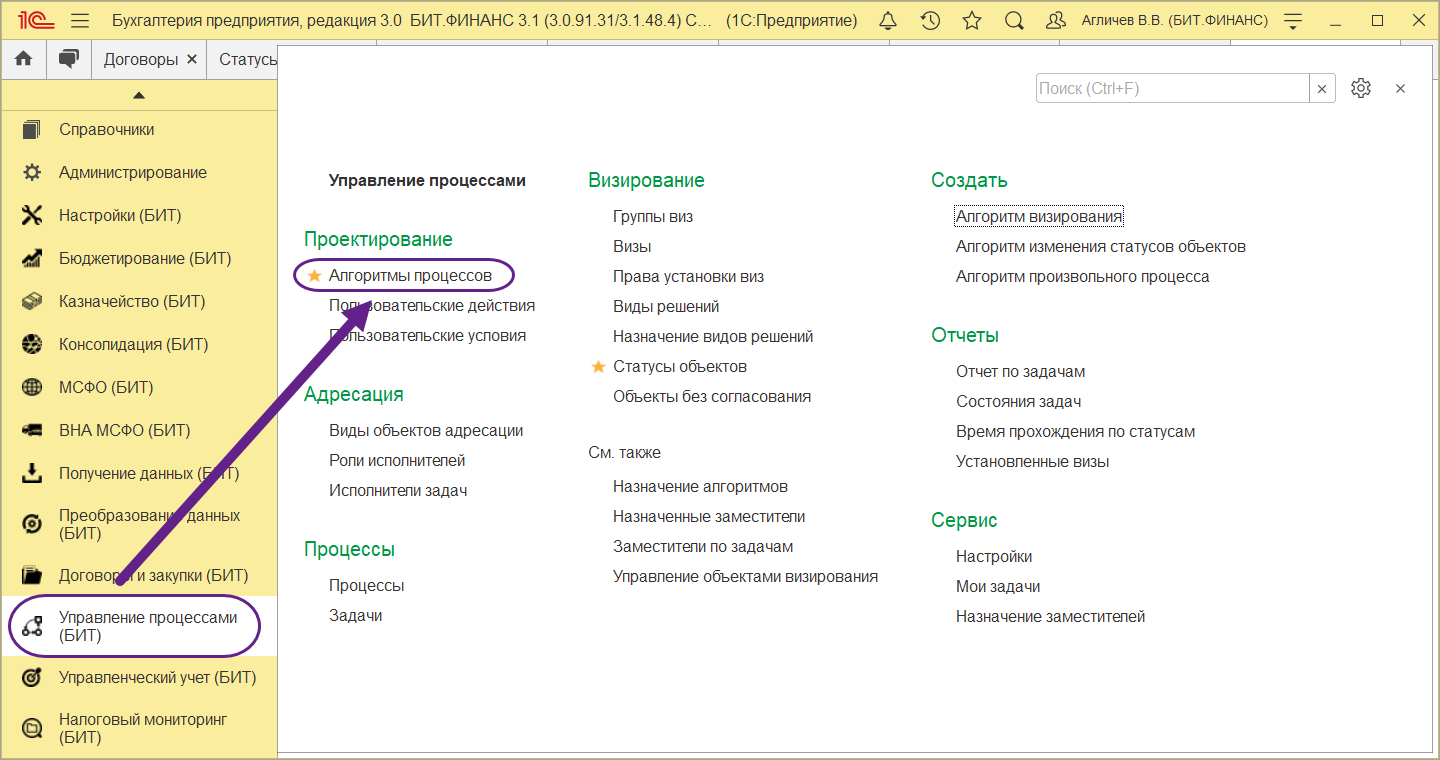1440x760 pixels.
Task: Create Алгоритм изменения статусов объектов
Action: [1101, 247]
